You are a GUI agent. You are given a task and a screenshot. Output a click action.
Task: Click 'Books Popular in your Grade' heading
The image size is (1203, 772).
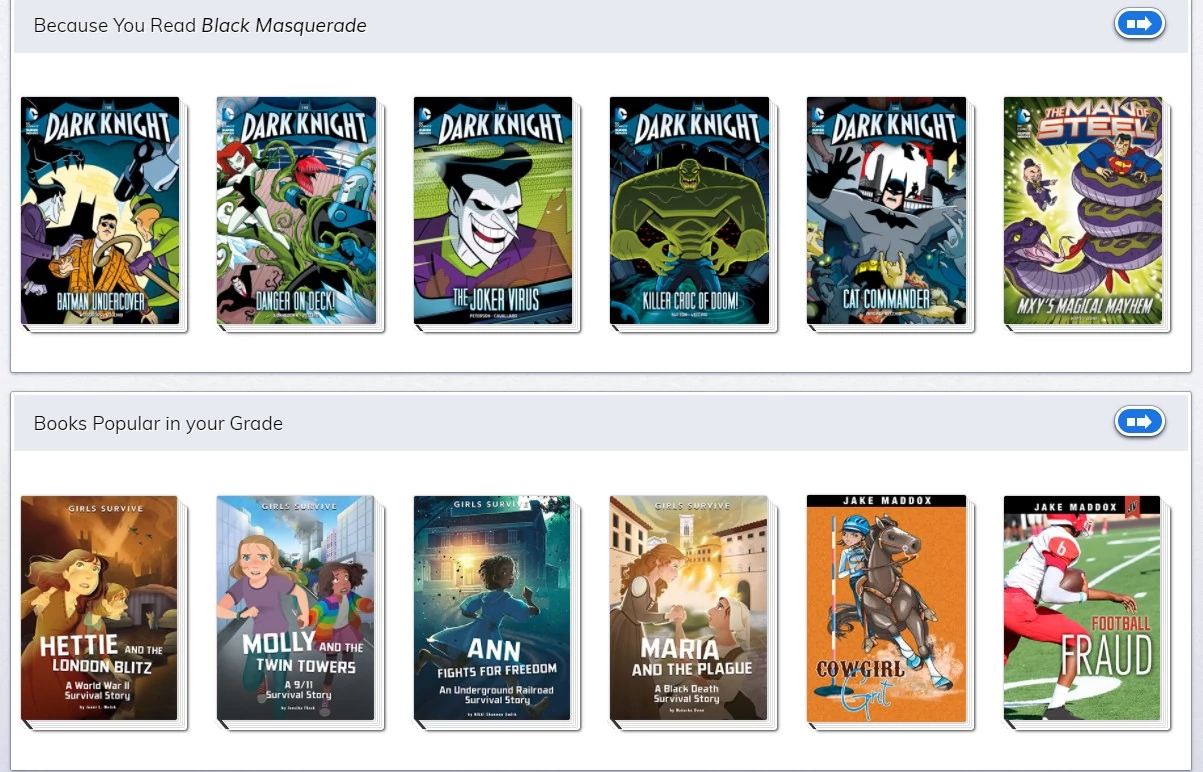[x=158, y=423]
